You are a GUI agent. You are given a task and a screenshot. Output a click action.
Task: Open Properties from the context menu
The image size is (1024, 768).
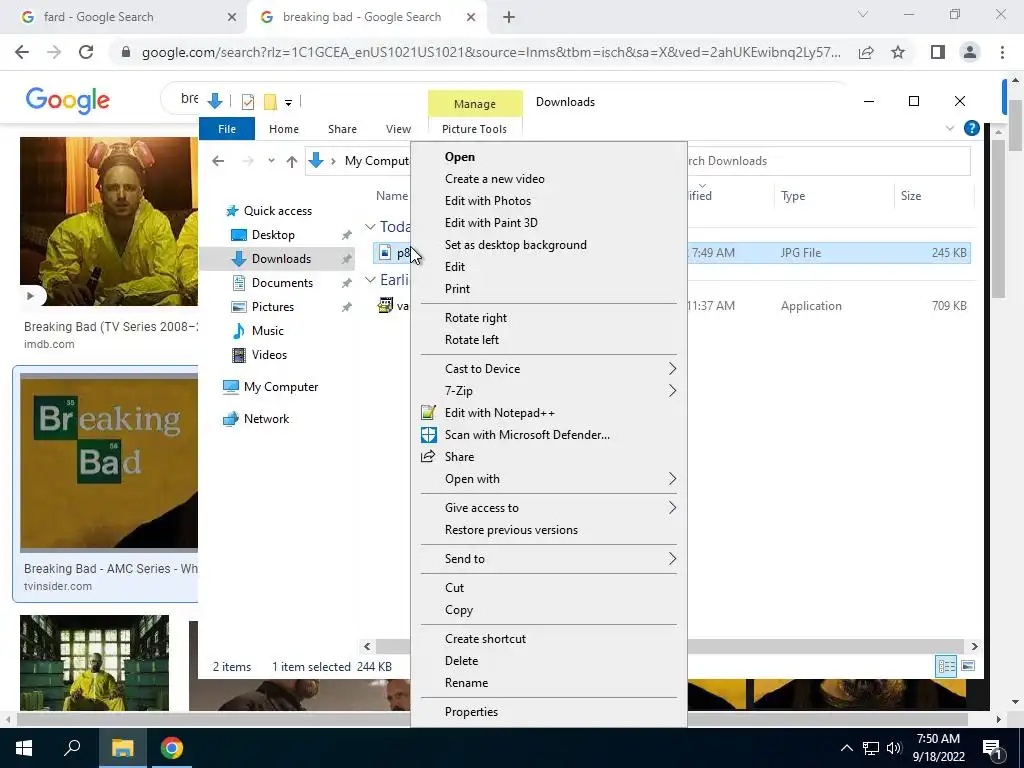tap(471, 712)
